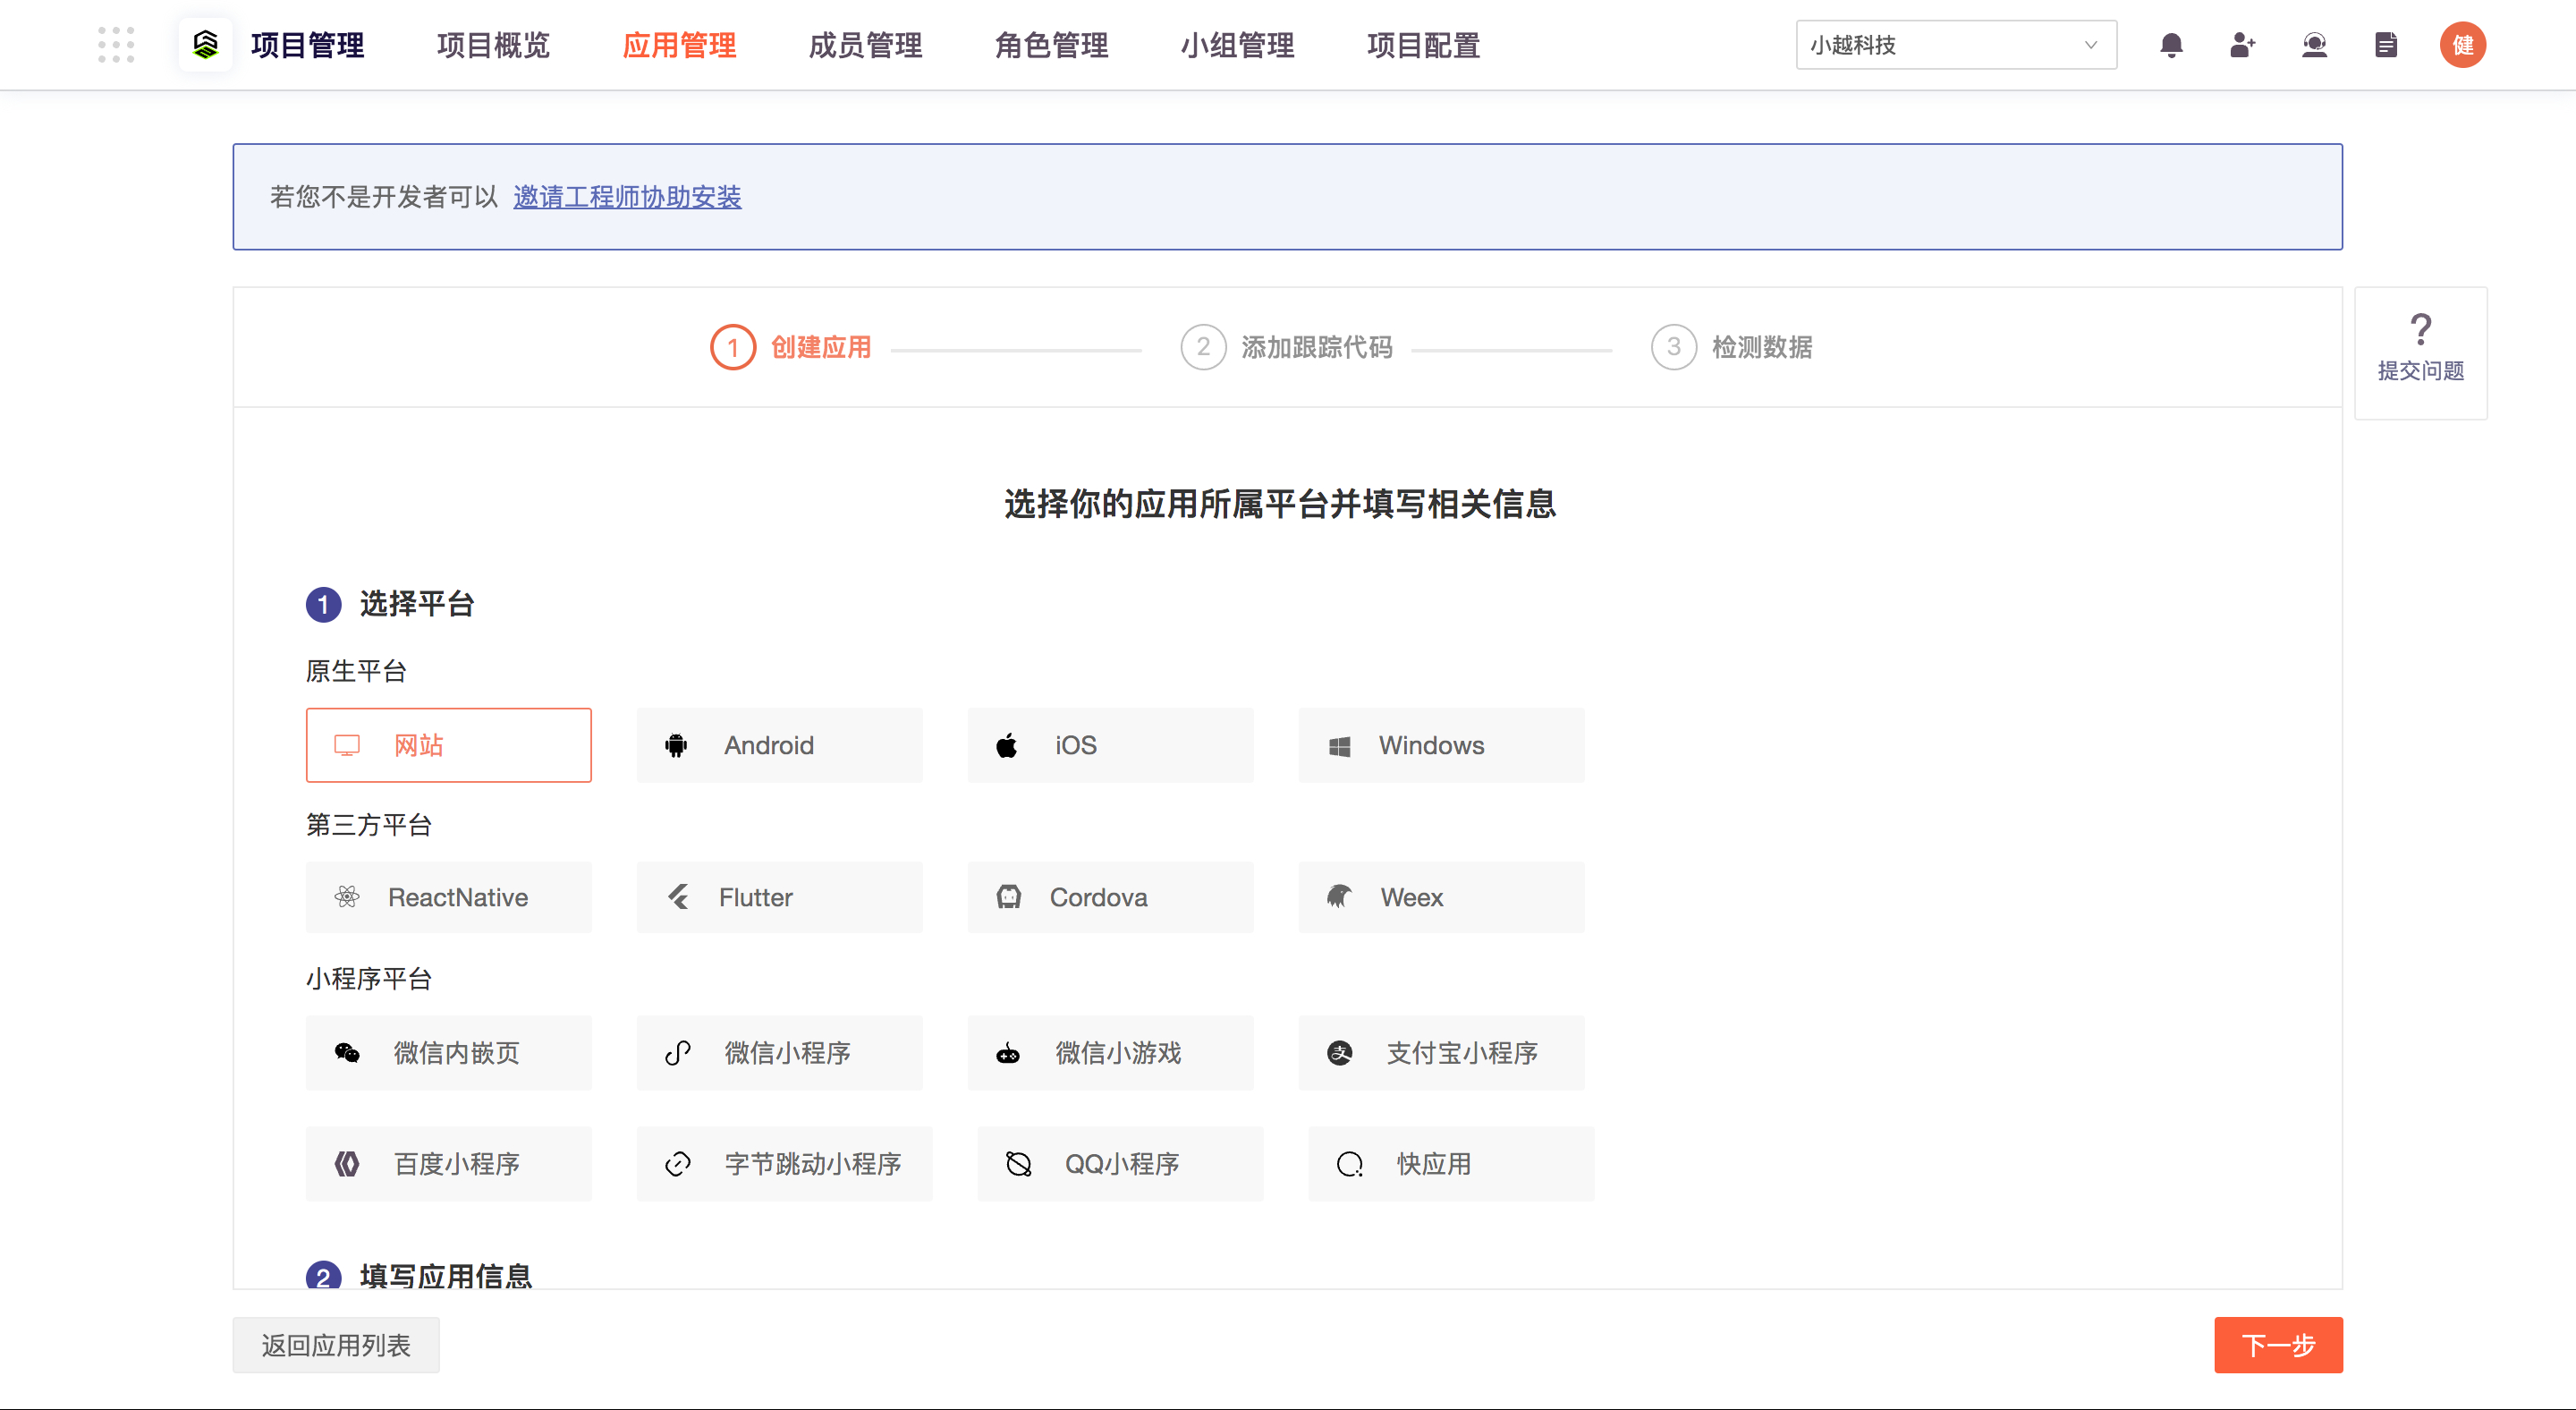Select the 微信小程序 platform option
The height and width of the screenshot is (1410, 2576).
[x=779, y=1052]
